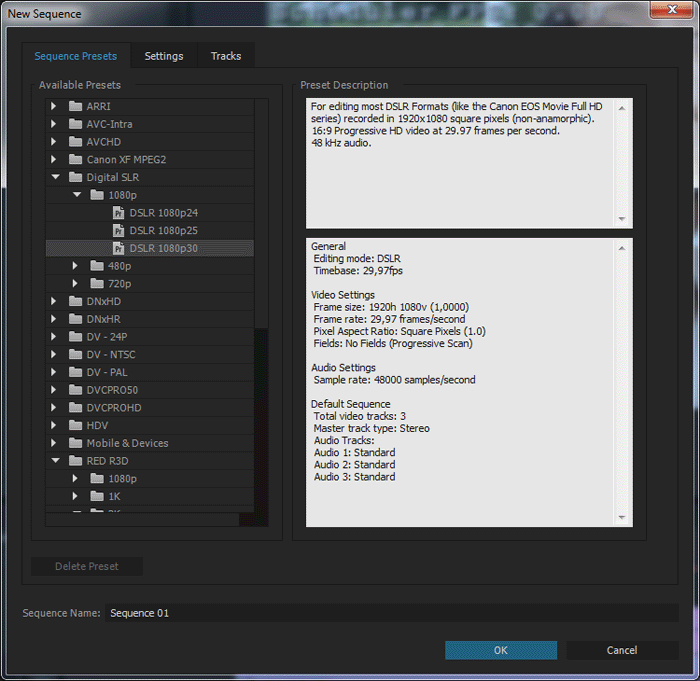
Task: Cancel the New Sequence dialog
Action: point(622,650)
